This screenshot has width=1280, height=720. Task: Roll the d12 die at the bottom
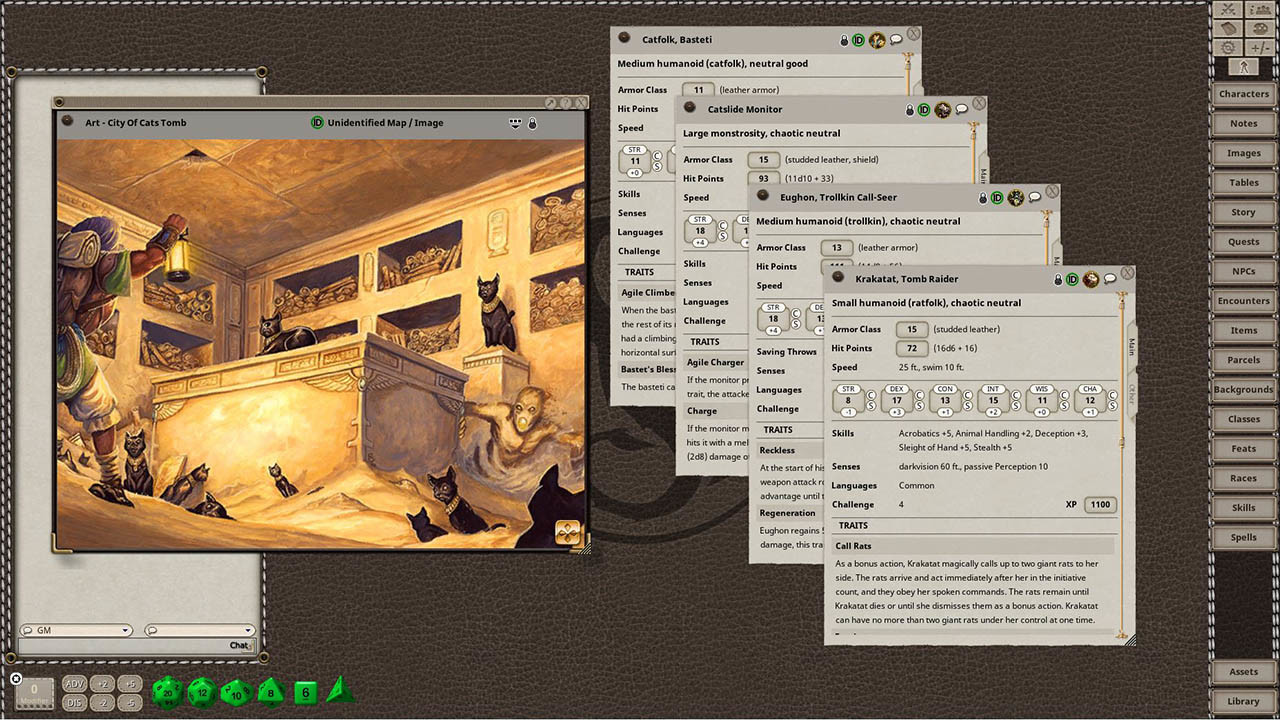[201, 692]
